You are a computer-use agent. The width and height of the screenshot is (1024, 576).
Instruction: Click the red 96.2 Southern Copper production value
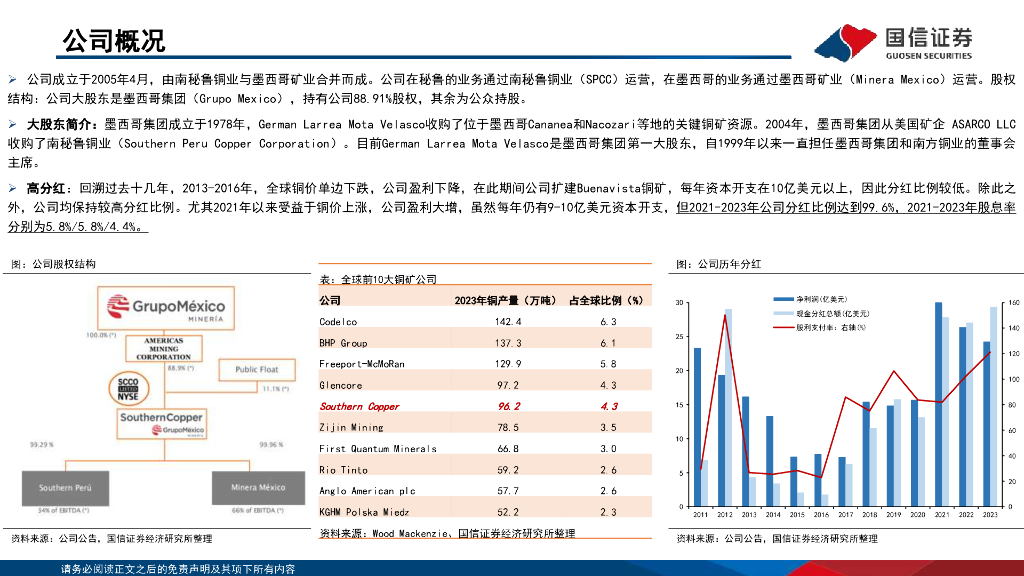pos(509,406)
